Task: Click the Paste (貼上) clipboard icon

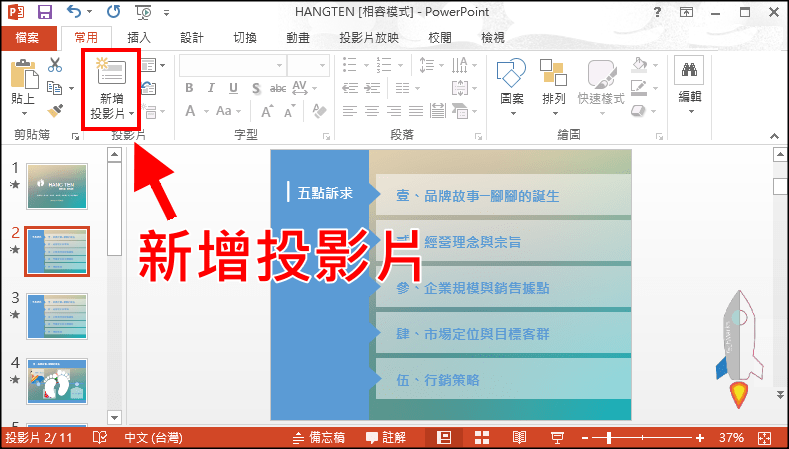Action: coord(24,74)
